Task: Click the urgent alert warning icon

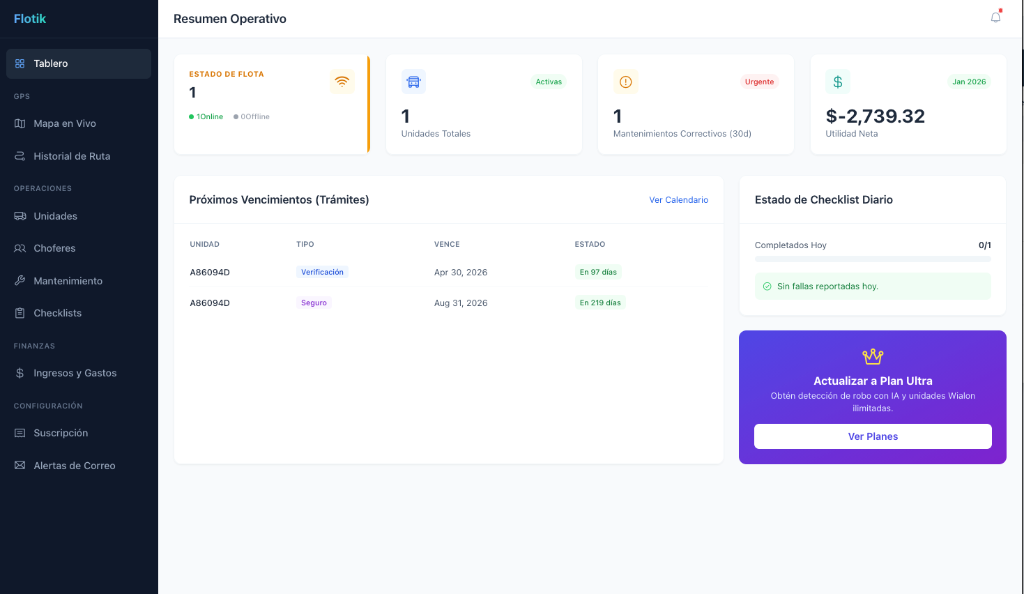Action: click(625, 81)
